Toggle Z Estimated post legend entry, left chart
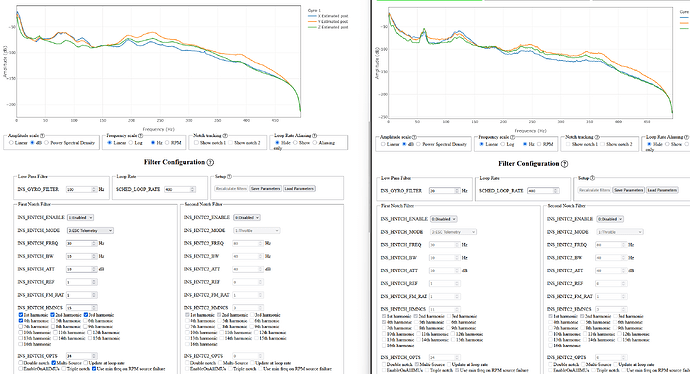 pos(328,27)
